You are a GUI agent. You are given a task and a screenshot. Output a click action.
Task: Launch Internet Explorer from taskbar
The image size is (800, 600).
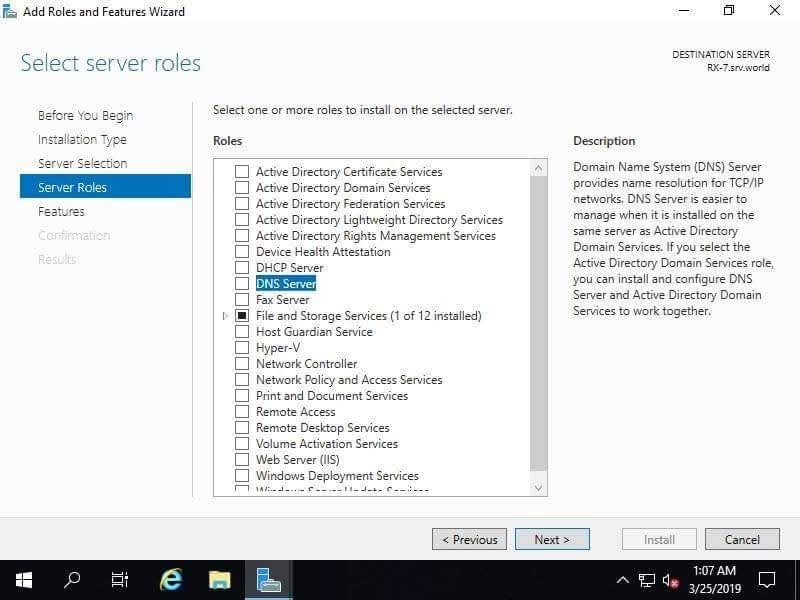(170, 580)
